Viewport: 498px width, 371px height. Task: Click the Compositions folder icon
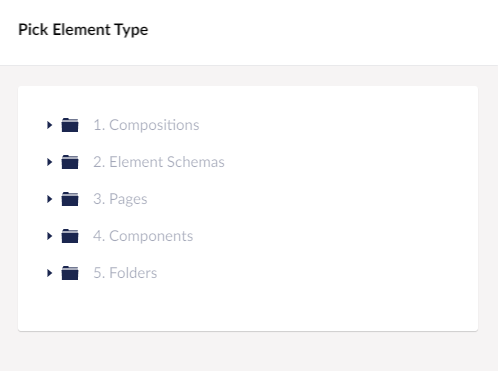(x=70, y=125)
